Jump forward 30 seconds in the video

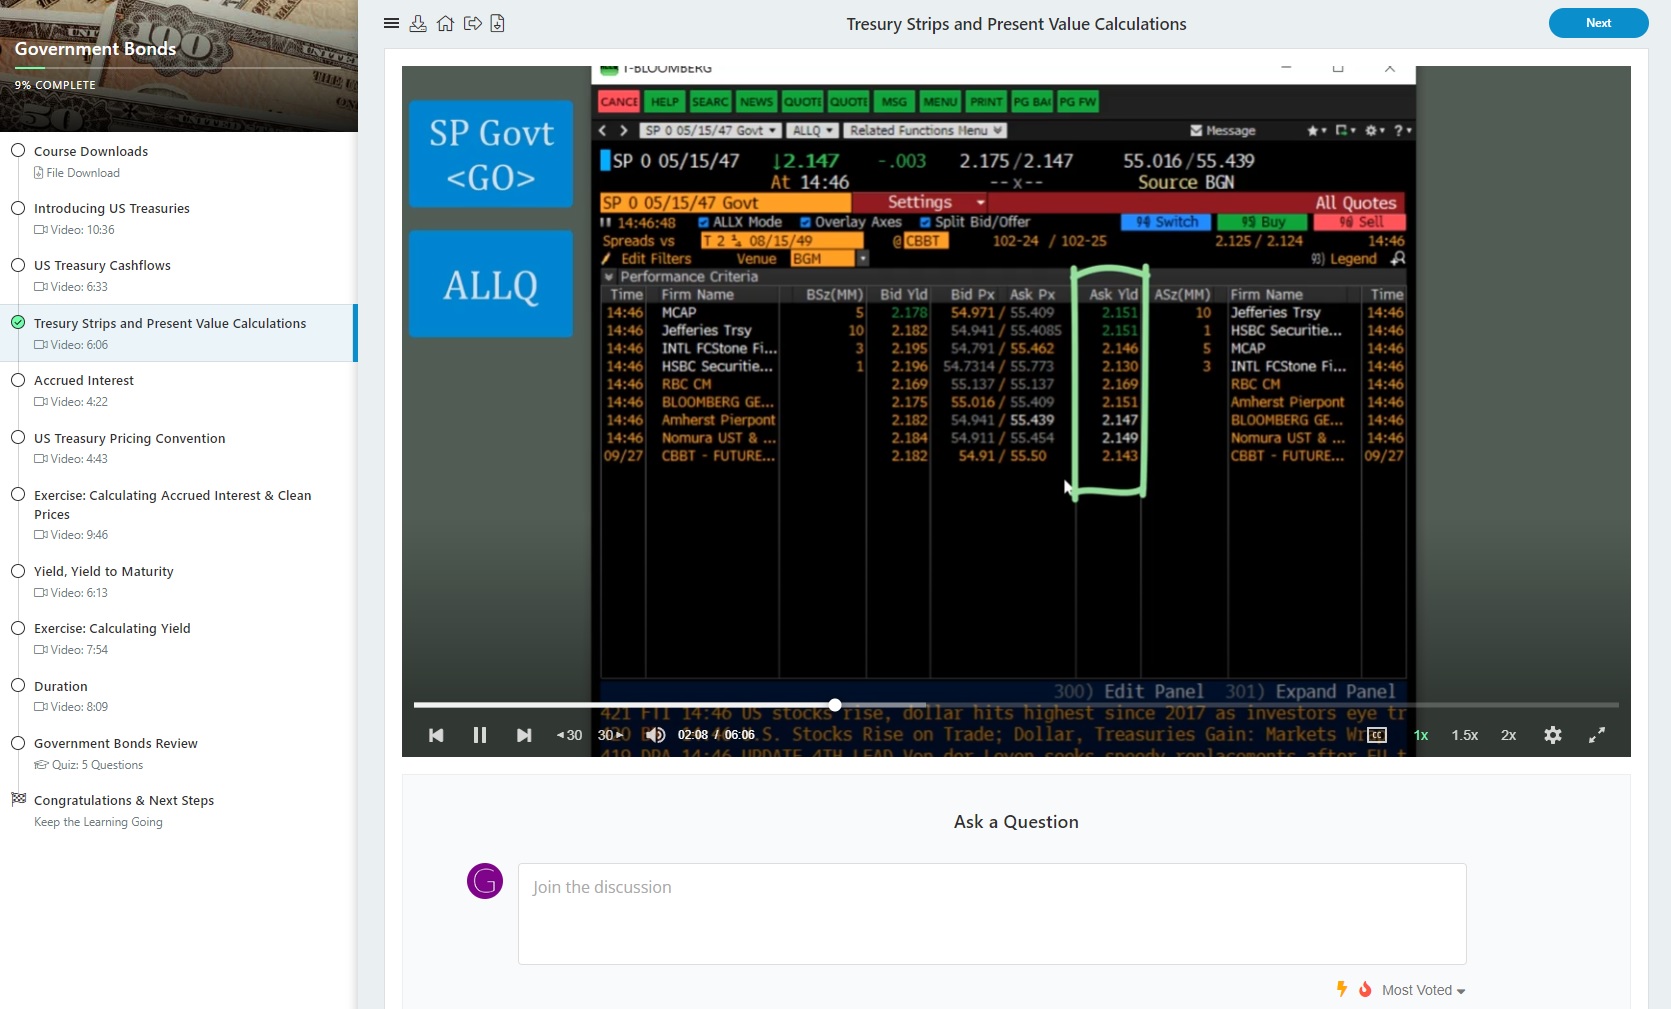point(610,735)
